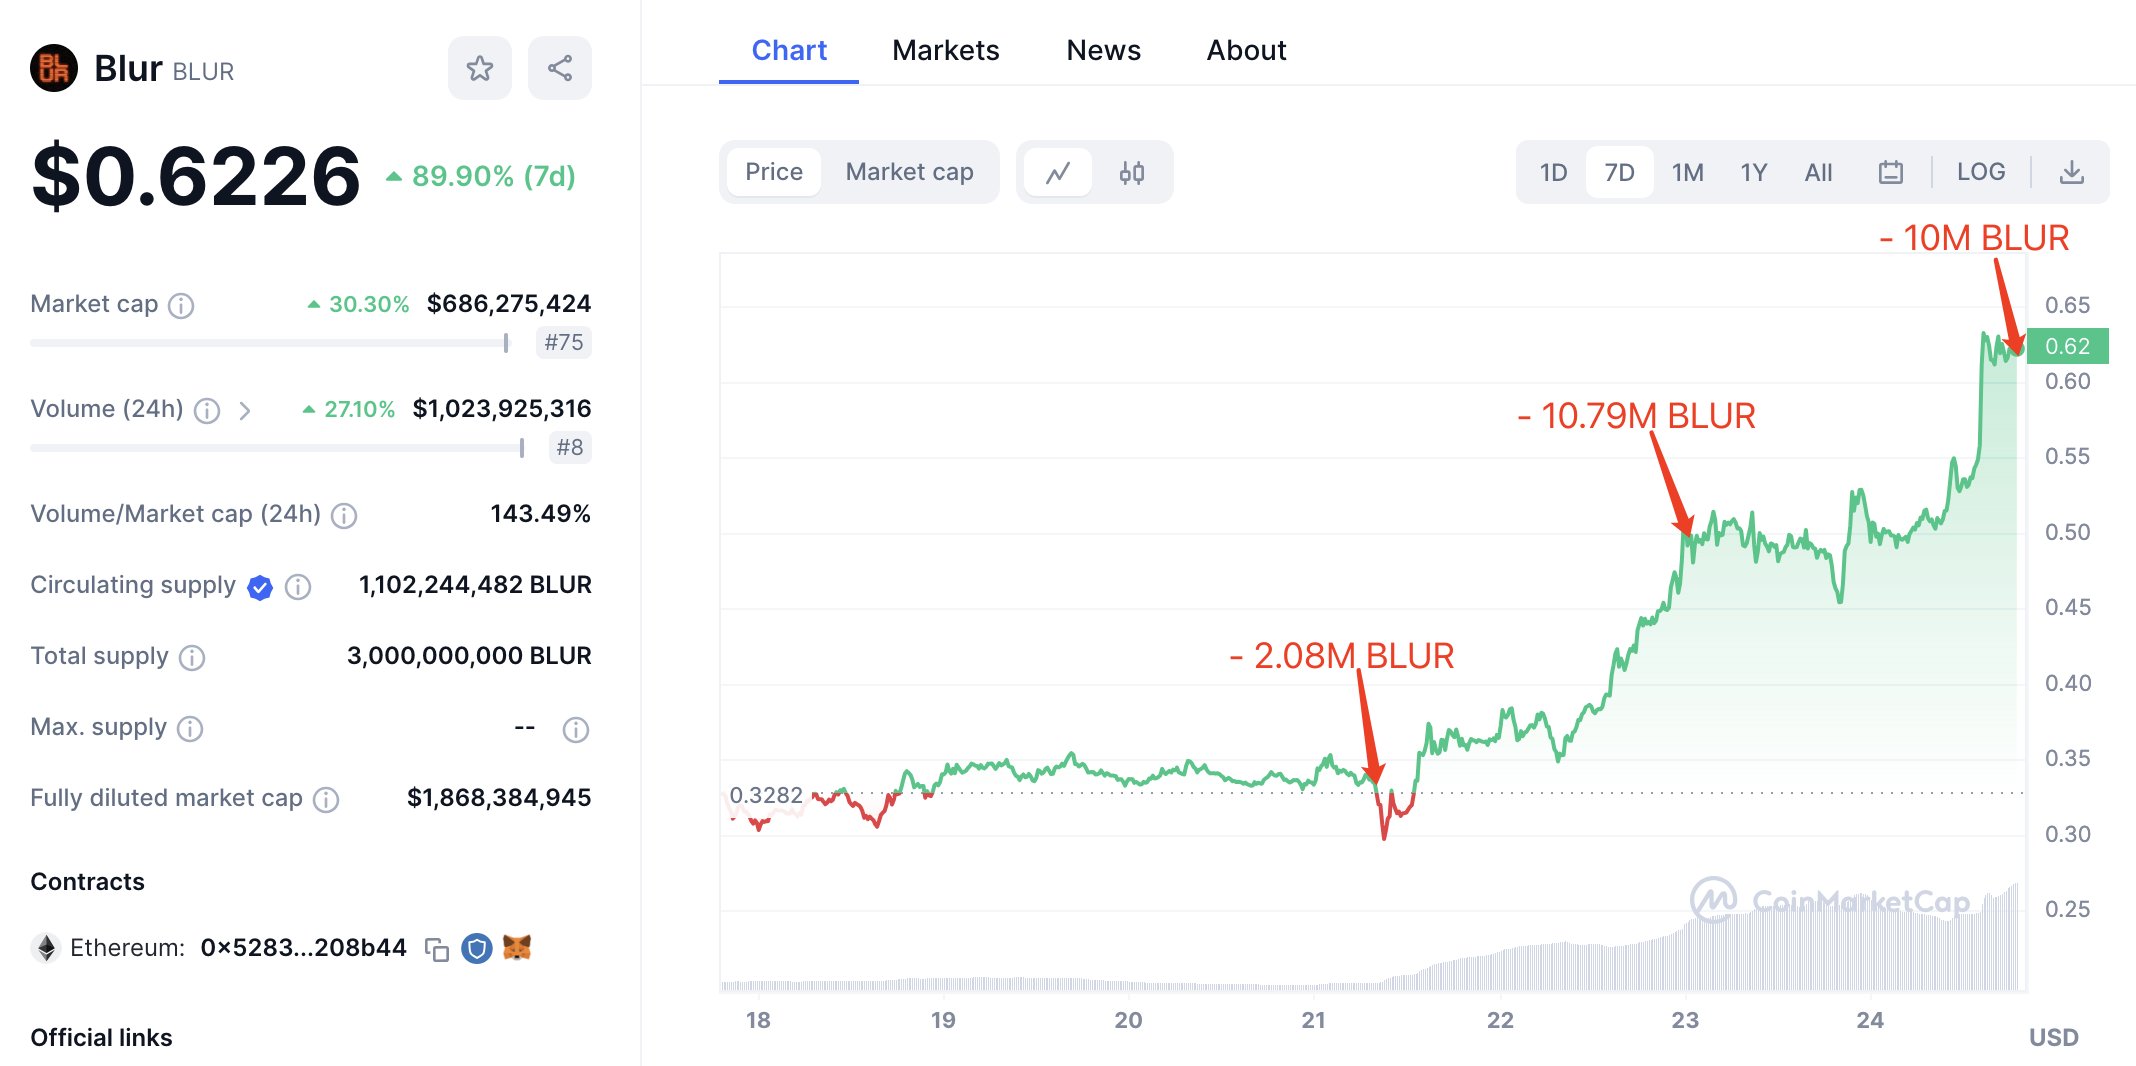This screenshot has width=2136, height=1066.
Task: Add Blur to watchlist with star icon
Action: coord(480,68)
